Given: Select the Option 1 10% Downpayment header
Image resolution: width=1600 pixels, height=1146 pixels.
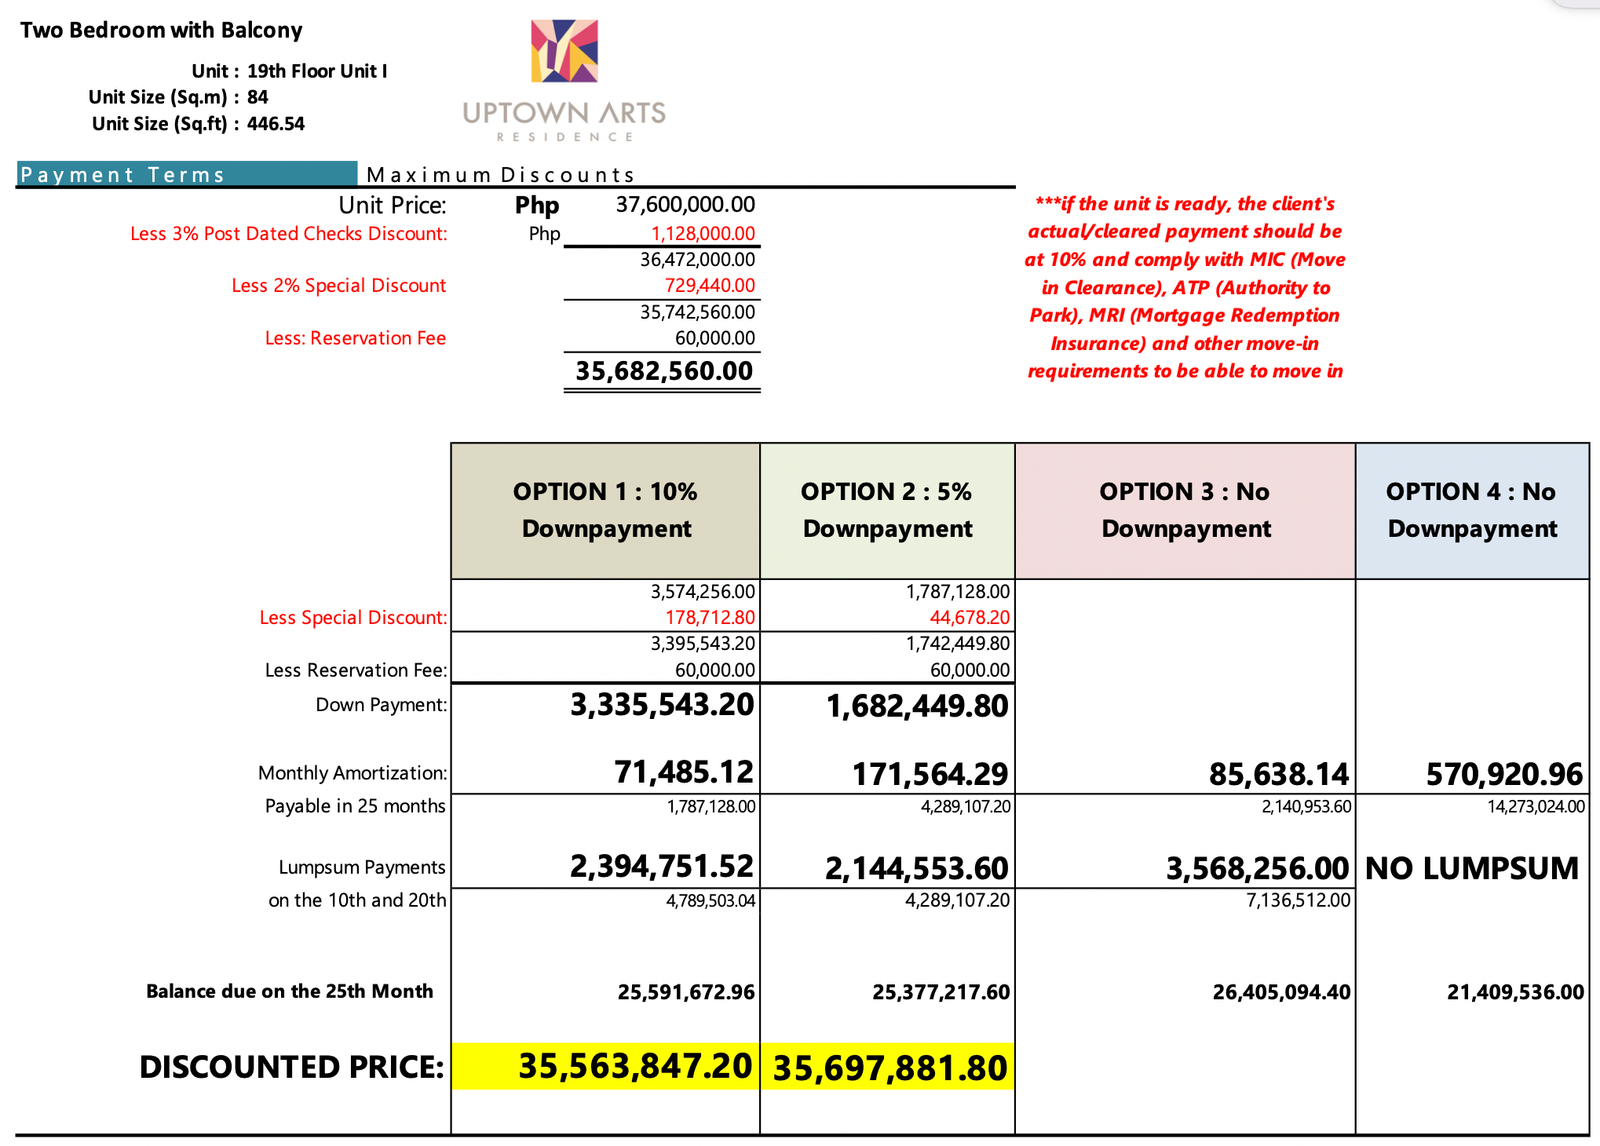Looking at the screenshot, I should pos(605,510).
